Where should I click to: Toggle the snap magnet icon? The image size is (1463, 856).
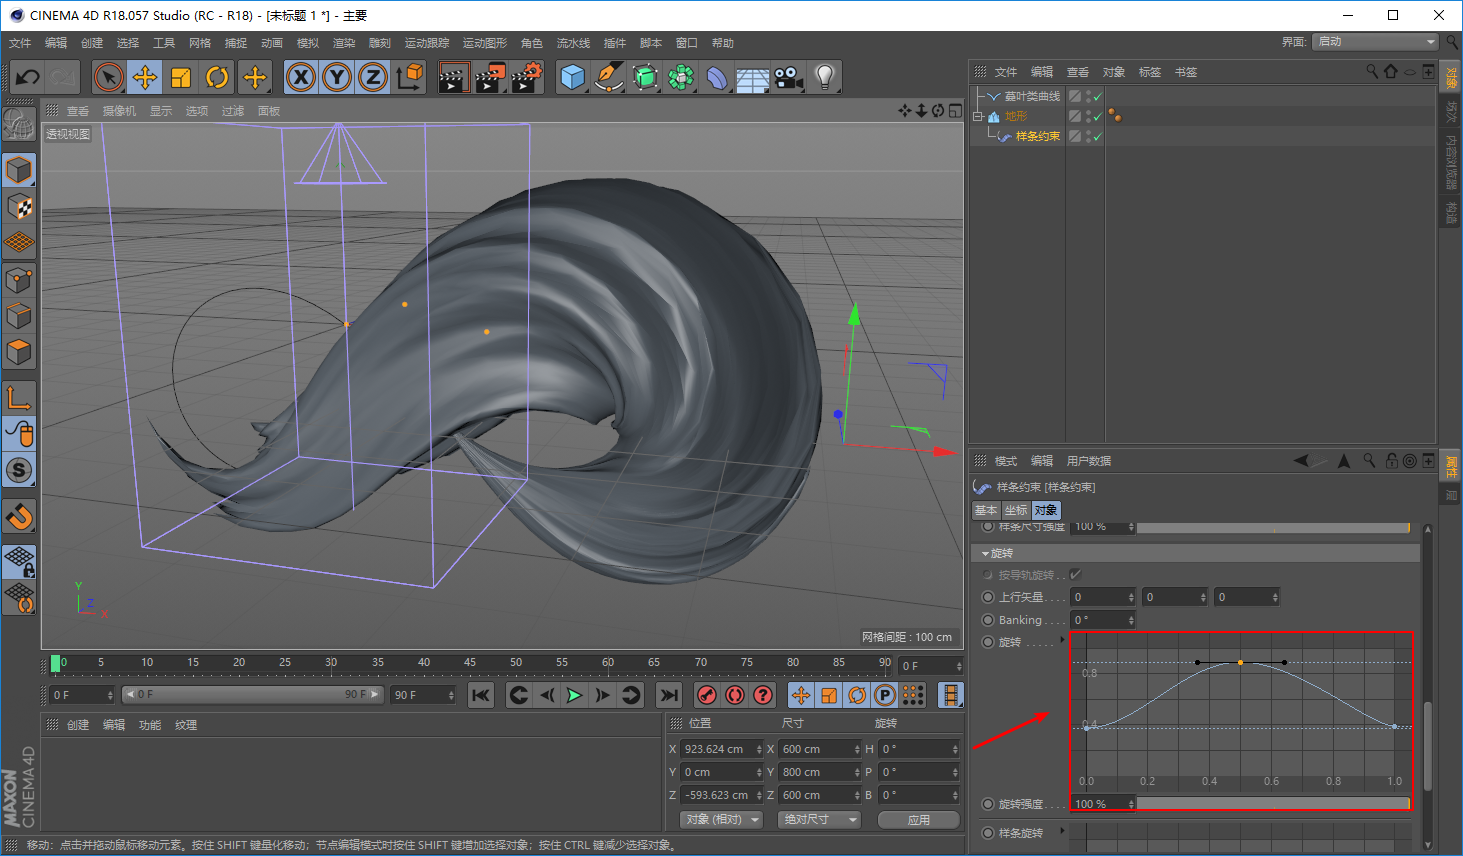tap(19, 517)
